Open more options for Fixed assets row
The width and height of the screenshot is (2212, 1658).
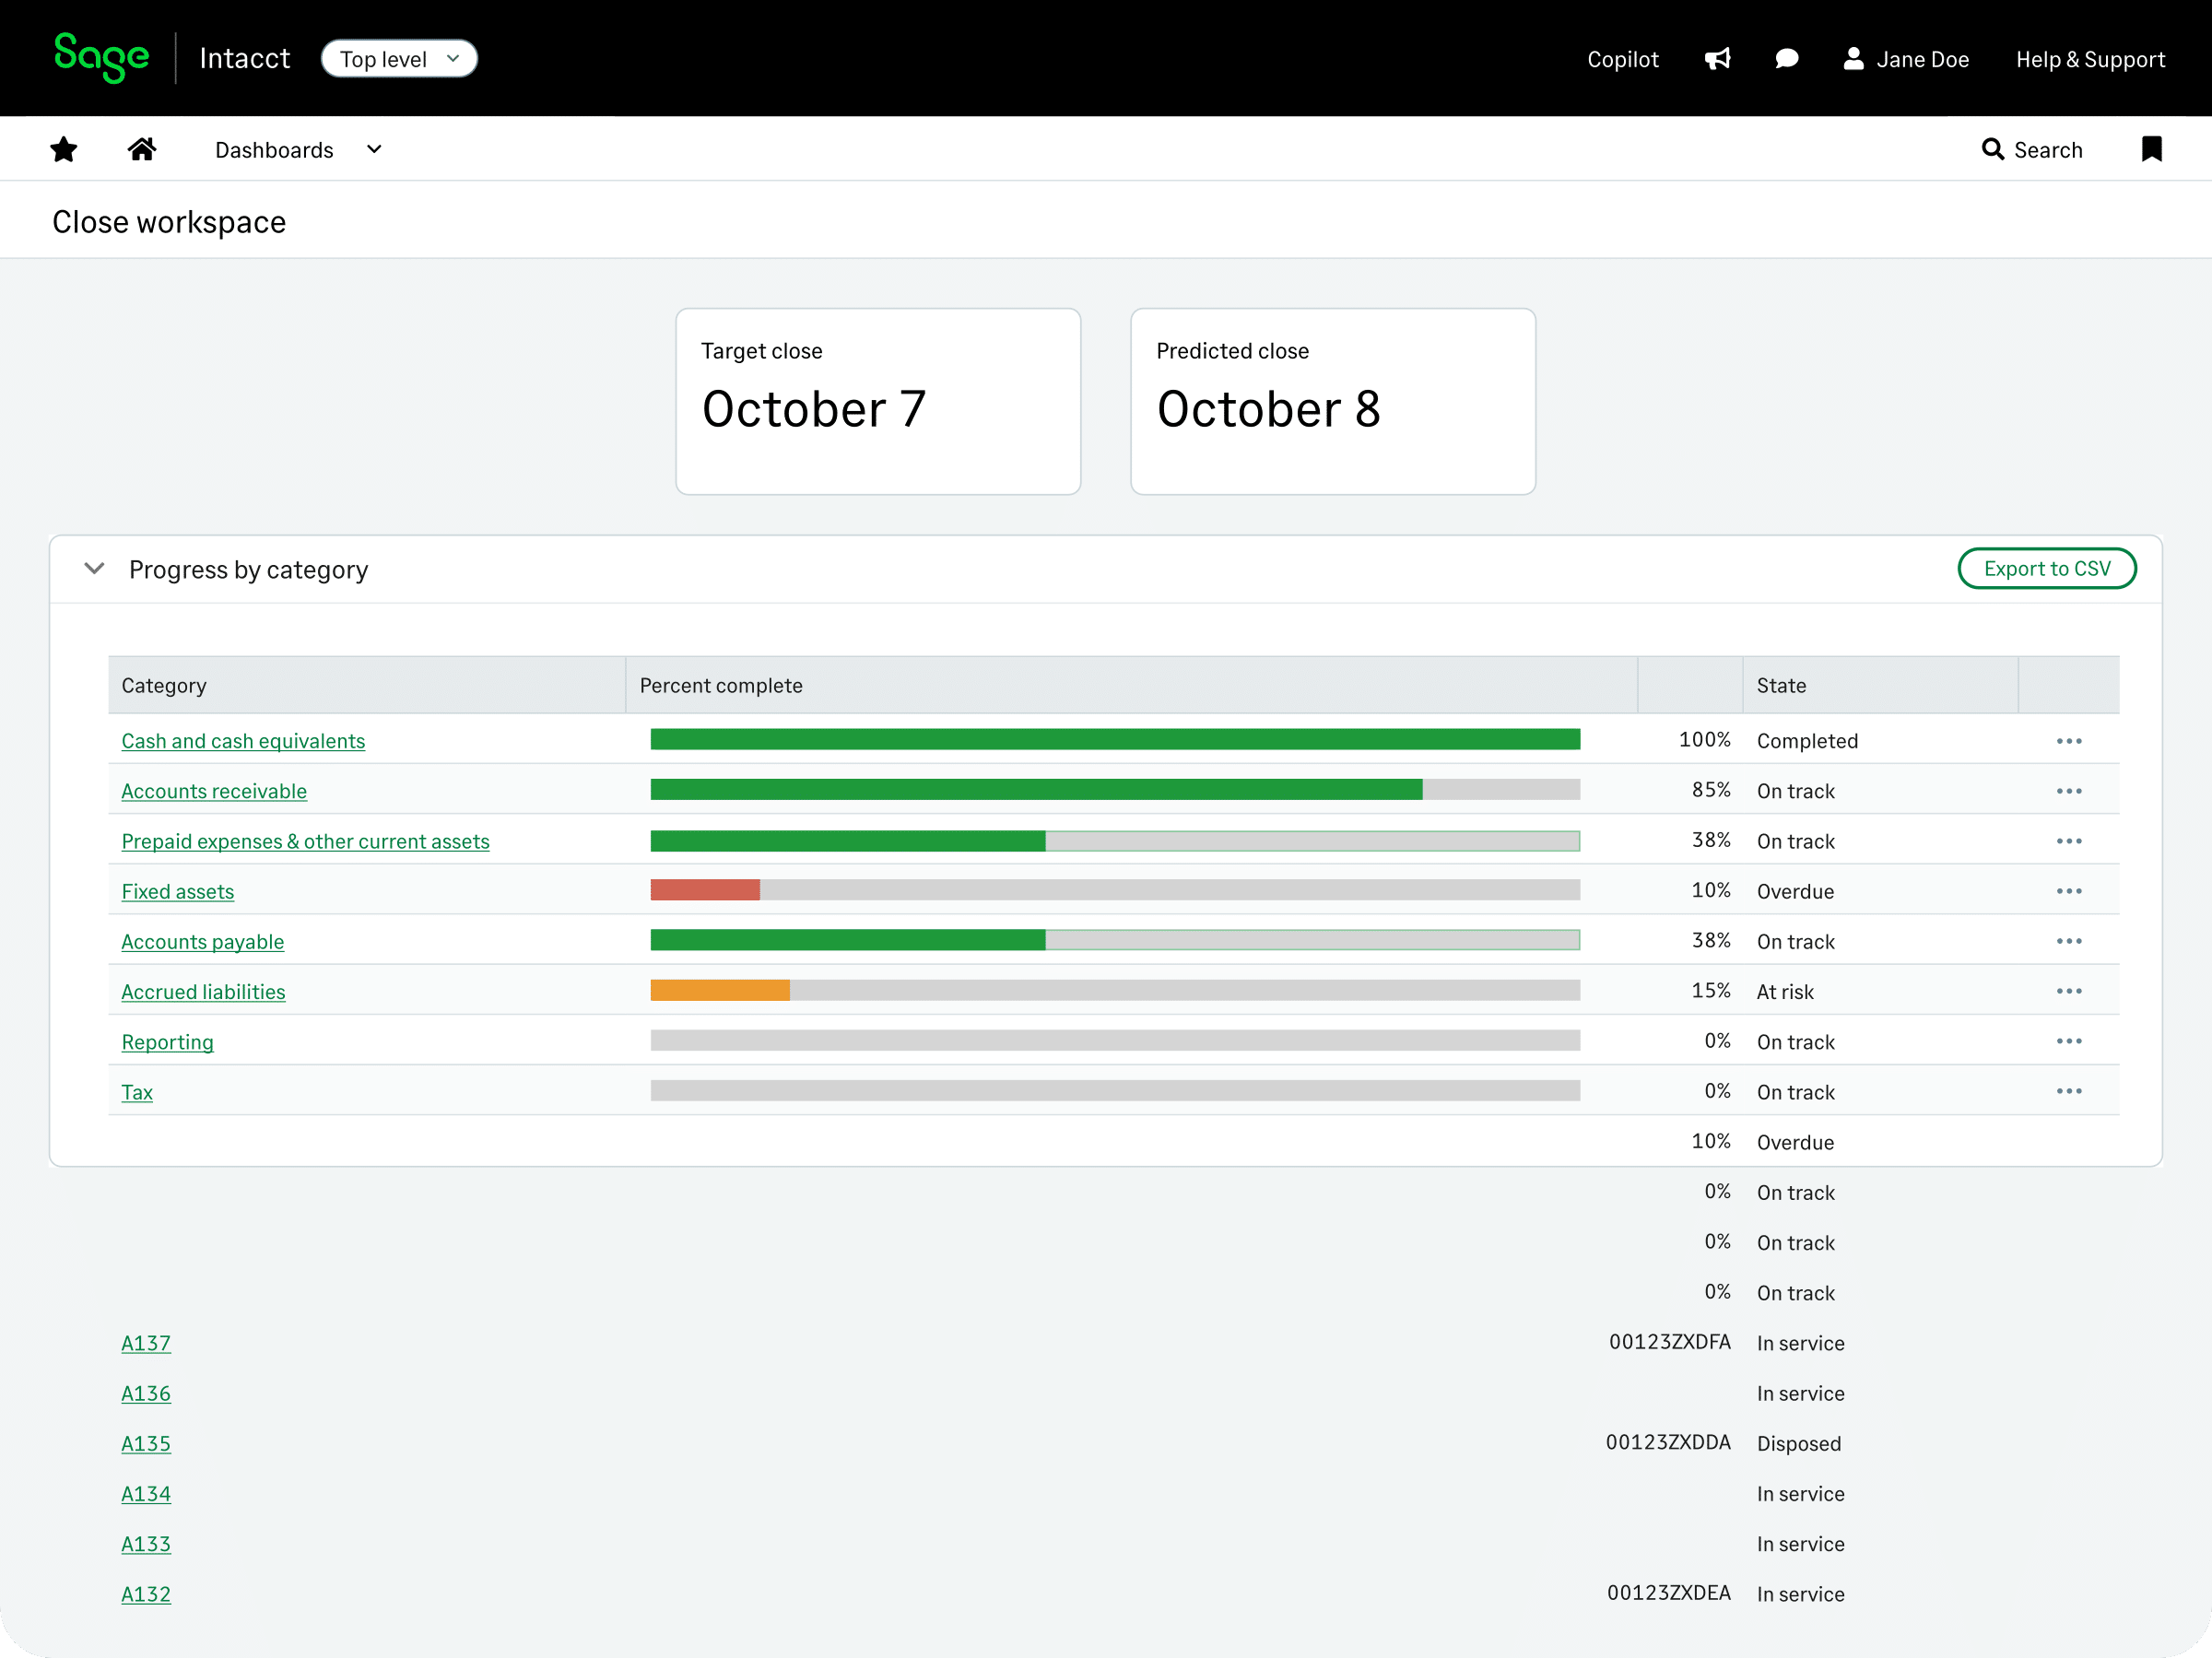(x=2069, y=891)
